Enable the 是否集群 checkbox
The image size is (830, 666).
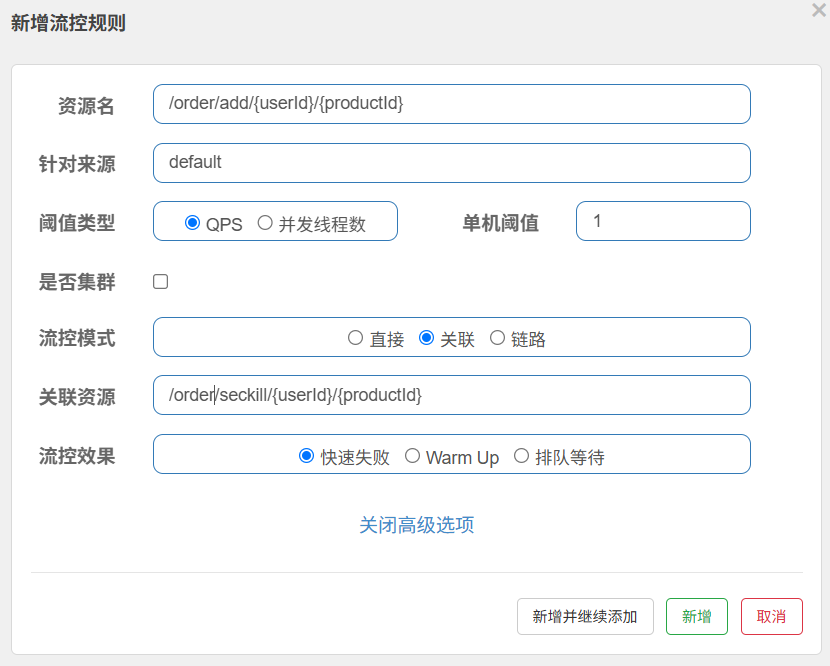click(160, 282)
